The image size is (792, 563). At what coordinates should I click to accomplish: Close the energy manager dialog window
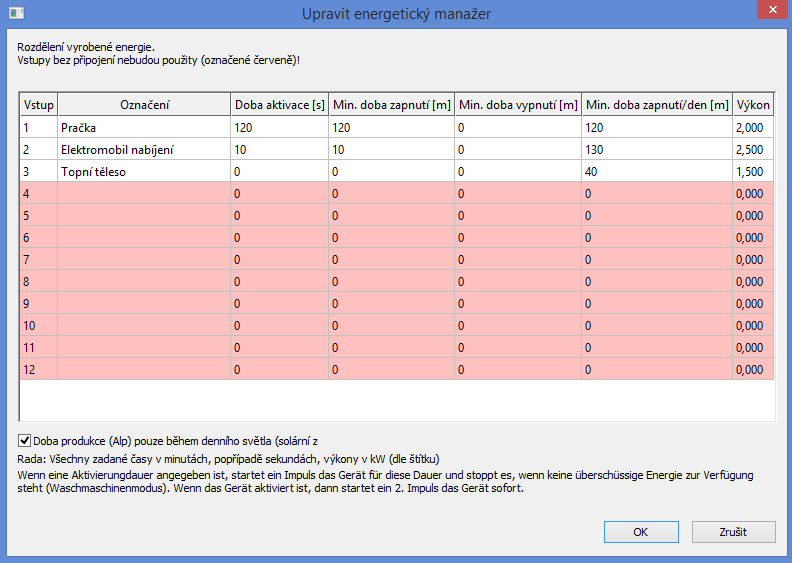(x=768, y=11)
